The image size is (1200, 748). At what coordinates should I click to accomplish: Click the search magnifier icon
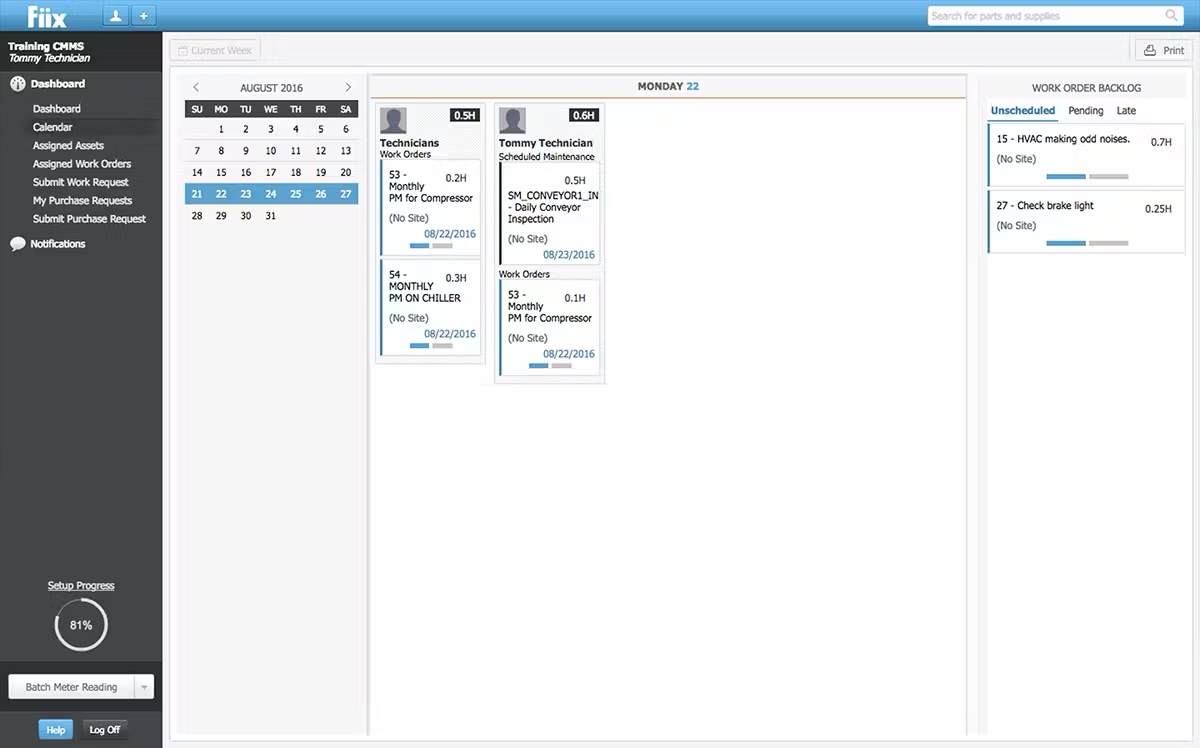pyautogui.click(x=1171, y=15)
